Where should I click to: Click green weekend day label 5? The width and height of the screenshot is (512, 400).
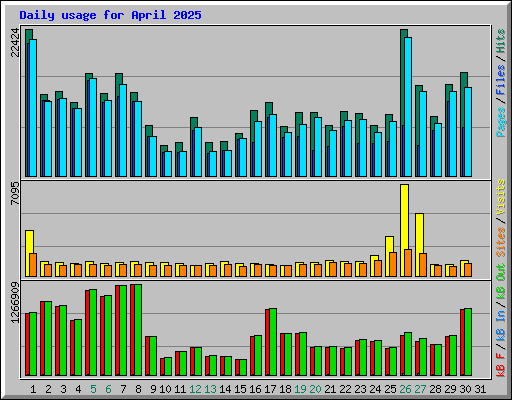tap(93, 389)
